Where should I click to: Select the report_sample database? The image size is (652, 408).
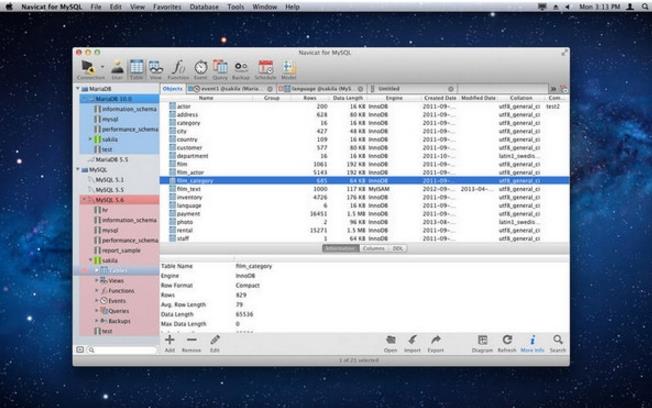click(x=121, y=250)
